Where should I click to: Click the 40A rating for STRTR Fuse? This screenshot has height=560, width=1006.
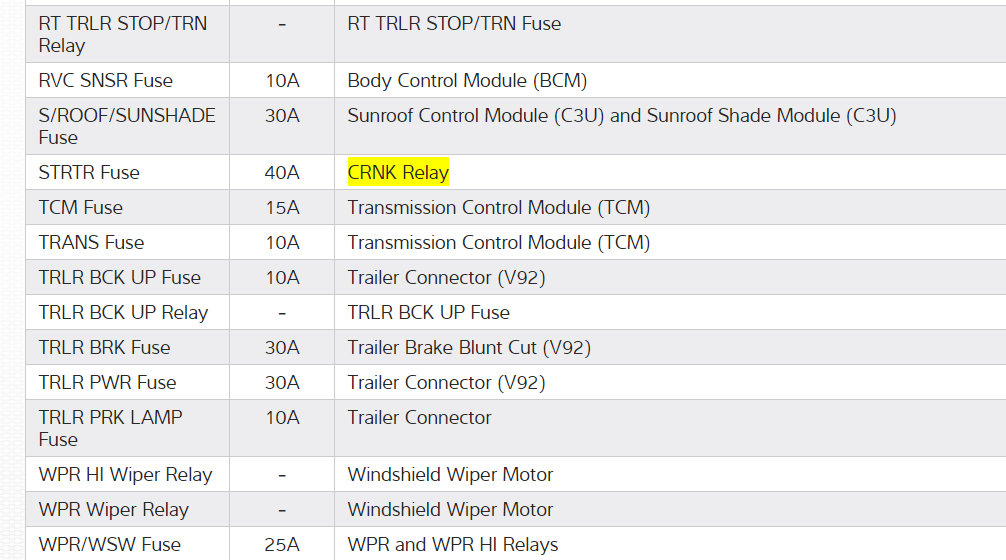(282, 173)
